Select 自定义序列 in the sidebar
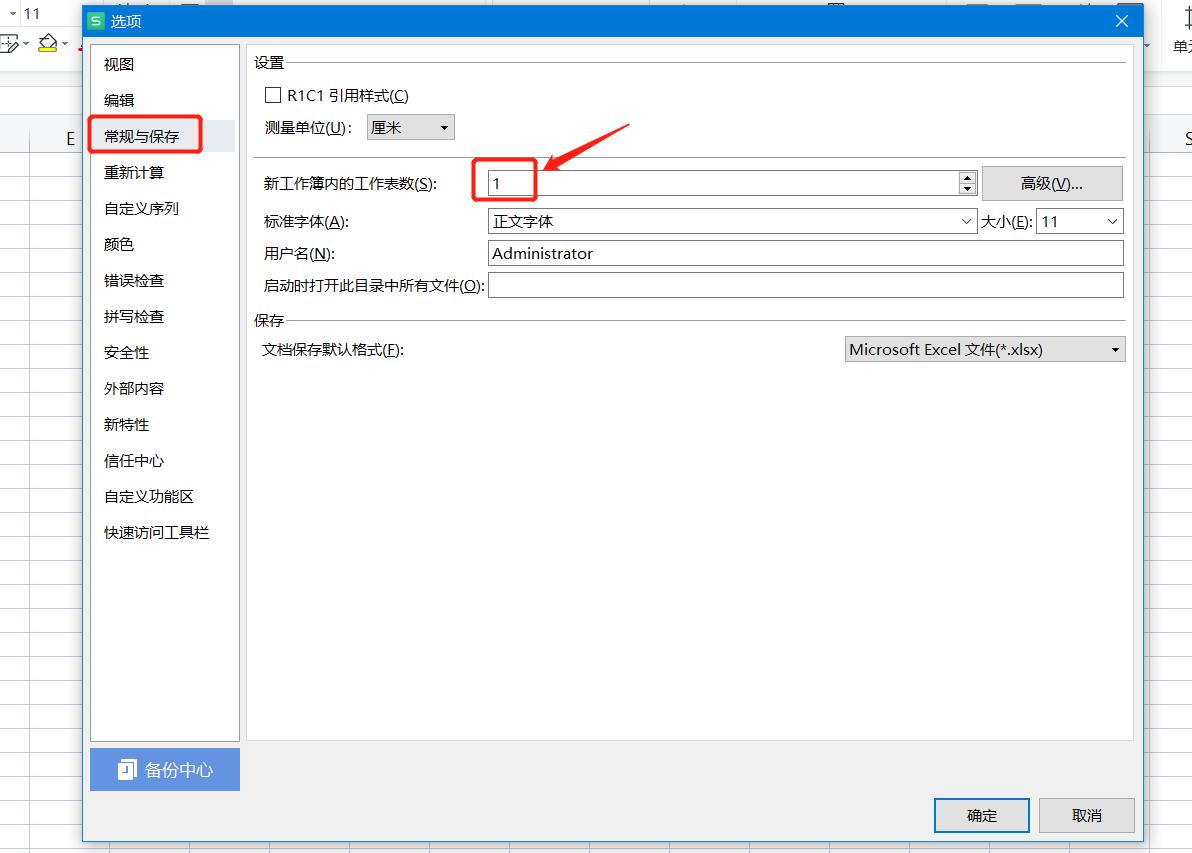 (140, 208)
